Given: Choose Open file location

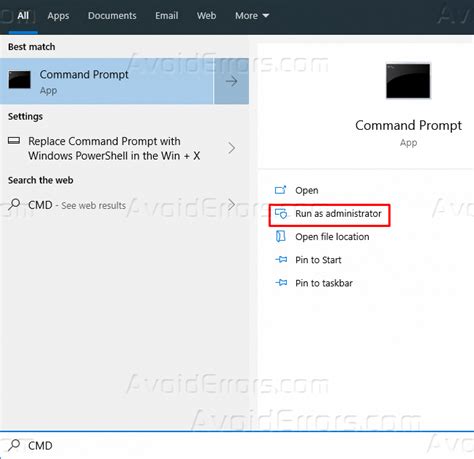Looking at the screenshot, I should click(x=332, y=237).
